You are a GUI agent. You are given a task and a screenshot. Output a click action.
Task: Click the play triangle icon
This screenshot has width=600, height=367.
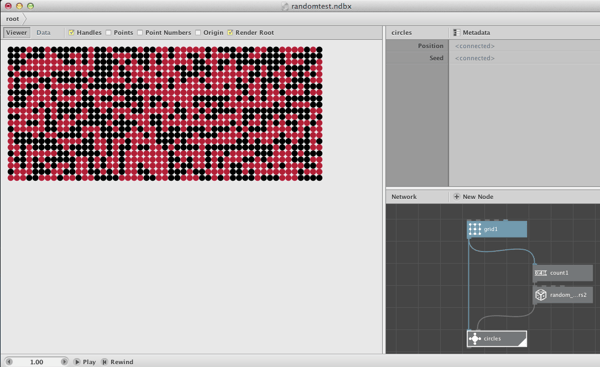(77, 362)
